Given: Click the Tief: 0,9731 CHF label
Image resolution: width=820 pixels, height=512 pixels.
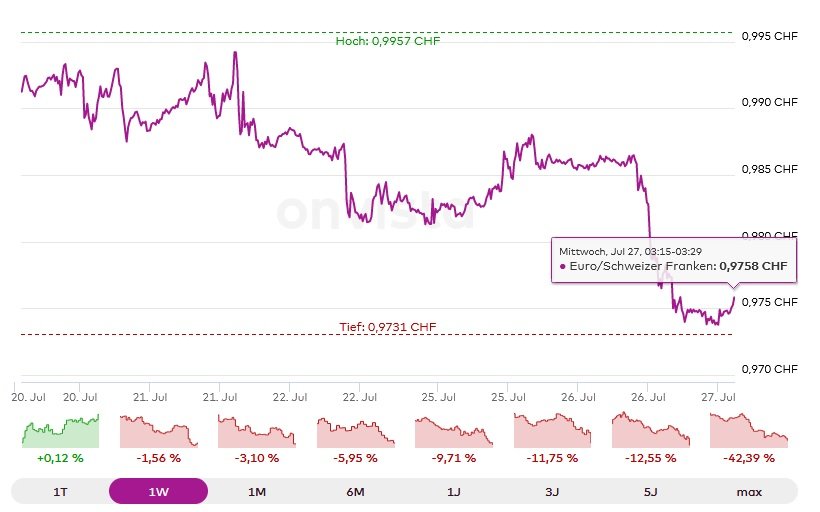Looking at the screenshot, I should pyautogui.click(x=387, y=326).
